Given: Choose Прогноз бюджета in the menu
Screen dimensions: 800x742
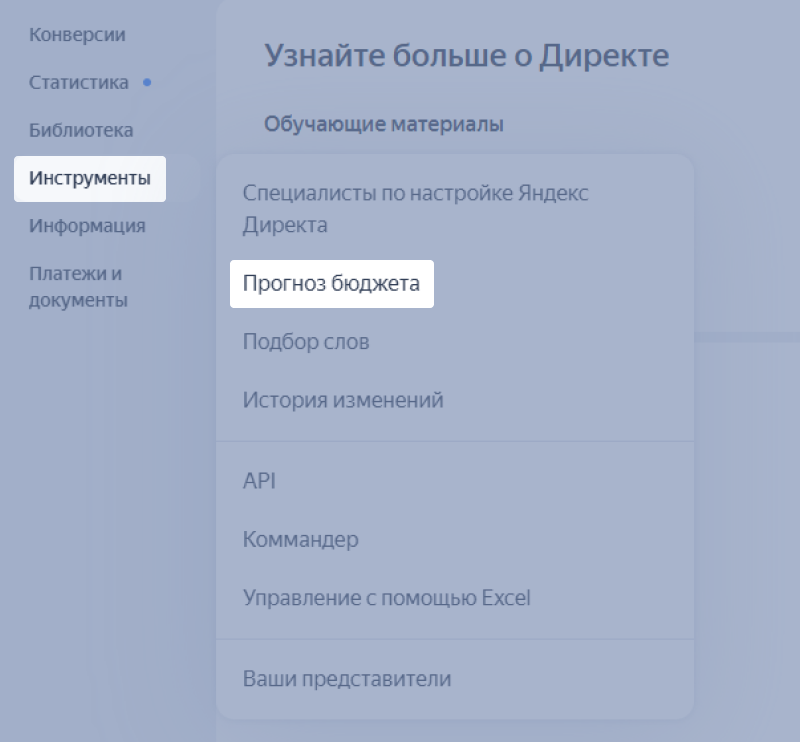Looking at the screenshot, I should coord(332,284).
